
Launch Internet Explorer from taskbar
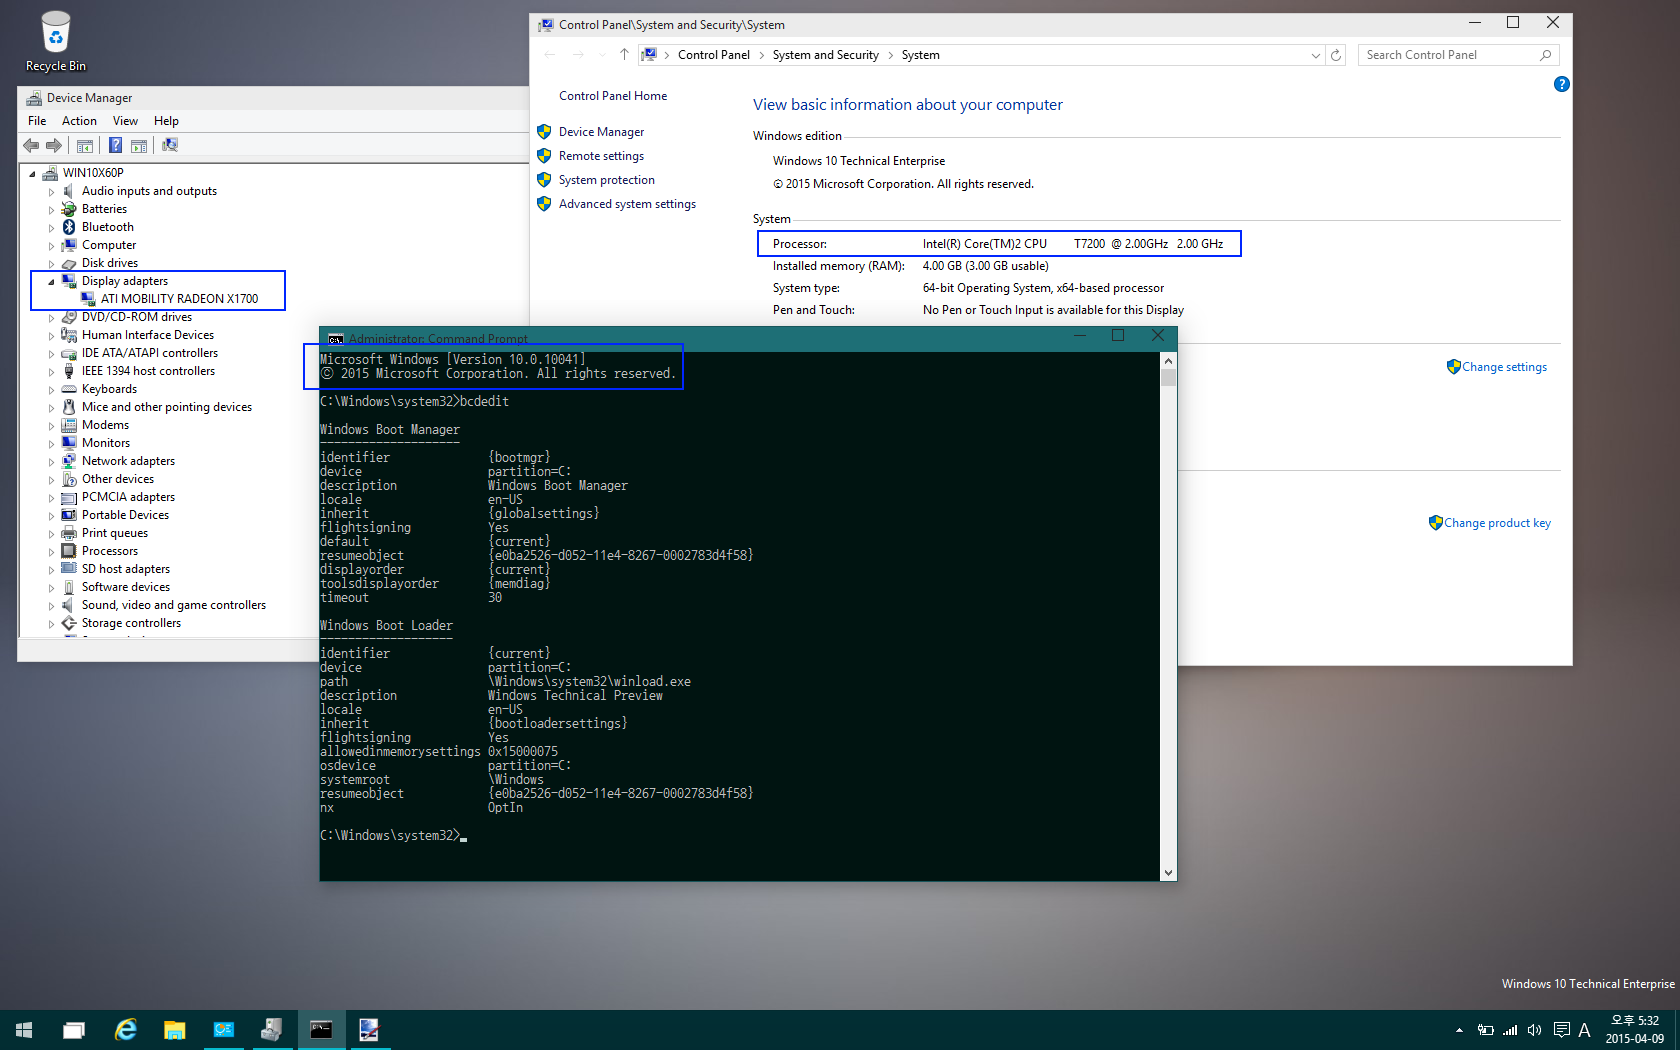coord(125,1030)
